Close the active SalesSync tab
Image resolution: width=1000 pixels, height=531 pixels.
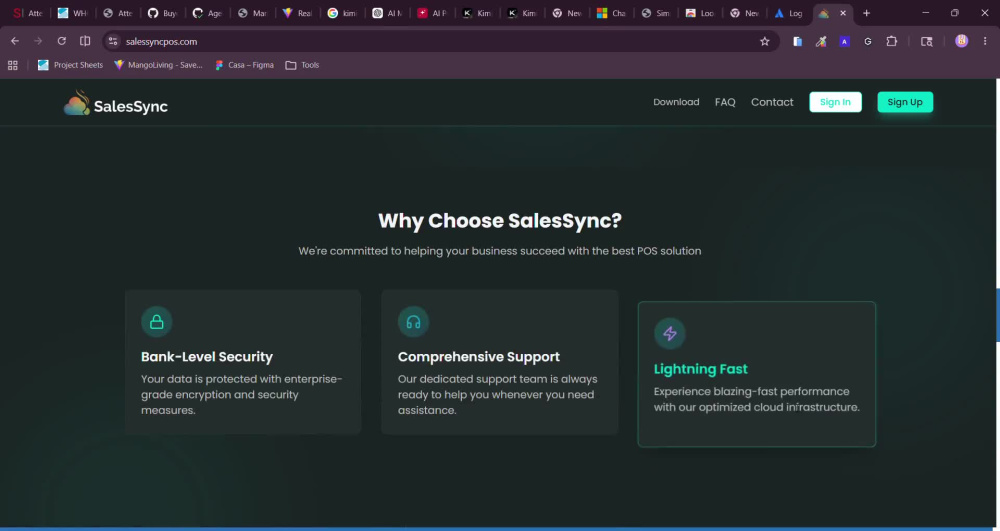843,13
